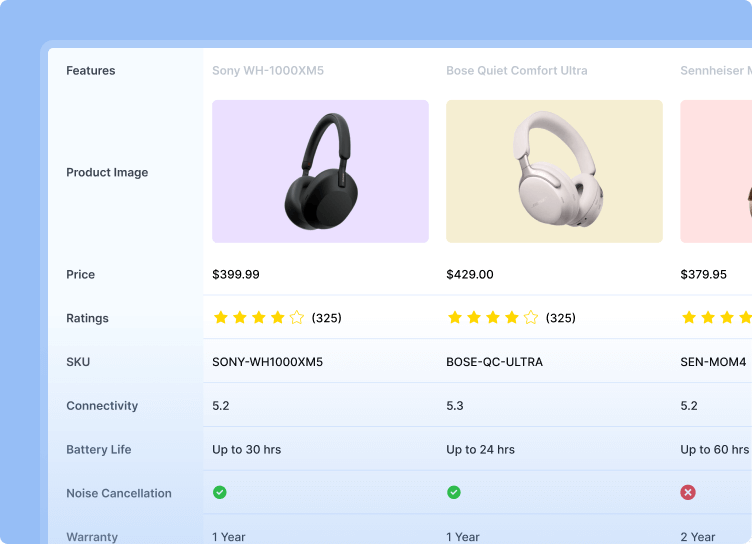Click the first star in Bose's rating
Image resolution: width=752 pixels, height=544 pixels.
(x=455, y=318)
